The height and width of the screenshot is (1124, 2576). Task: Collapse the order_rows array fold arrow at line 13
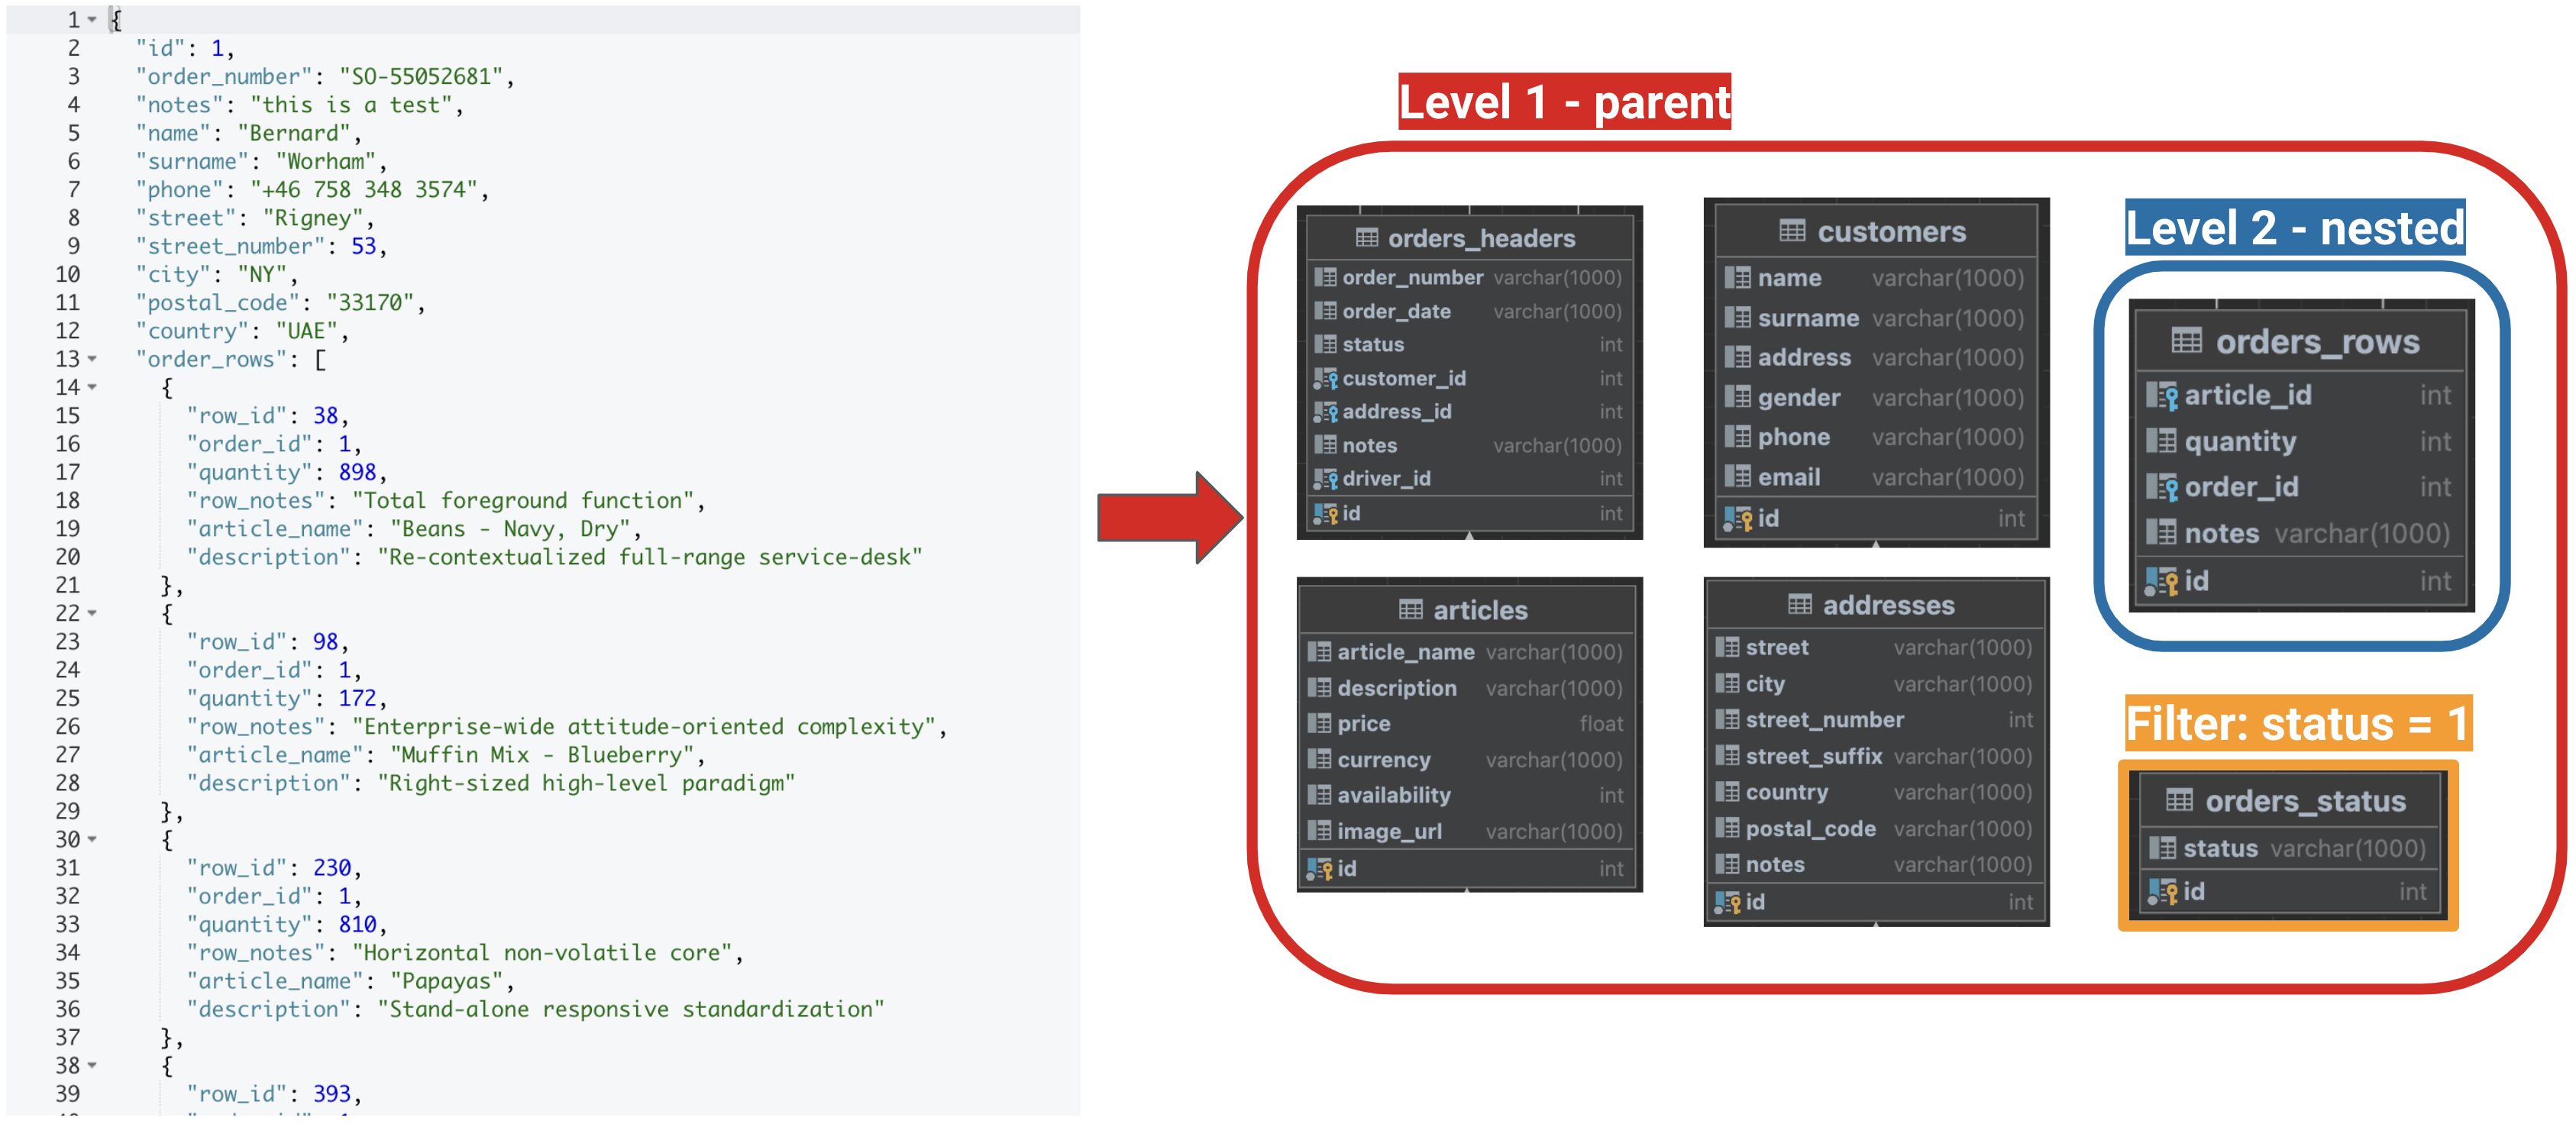[x=92, y=359]
